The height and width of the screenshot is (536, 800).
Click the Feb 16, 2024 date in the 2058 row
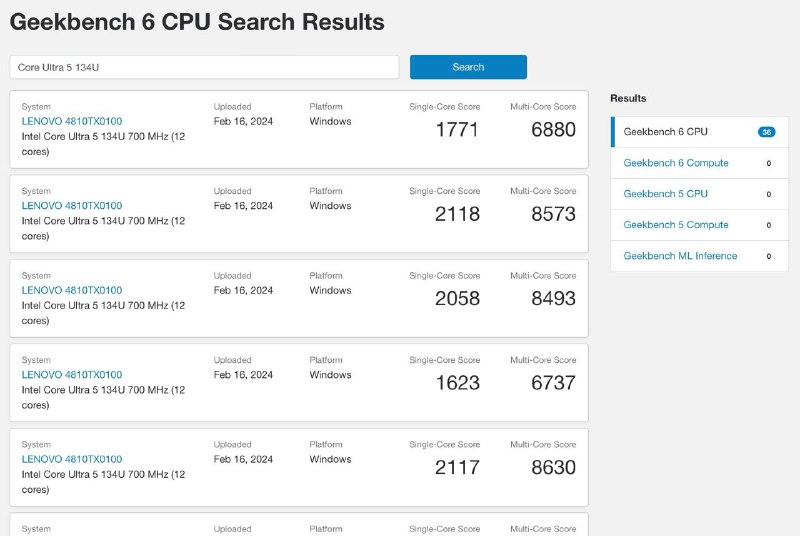point(243,290)
